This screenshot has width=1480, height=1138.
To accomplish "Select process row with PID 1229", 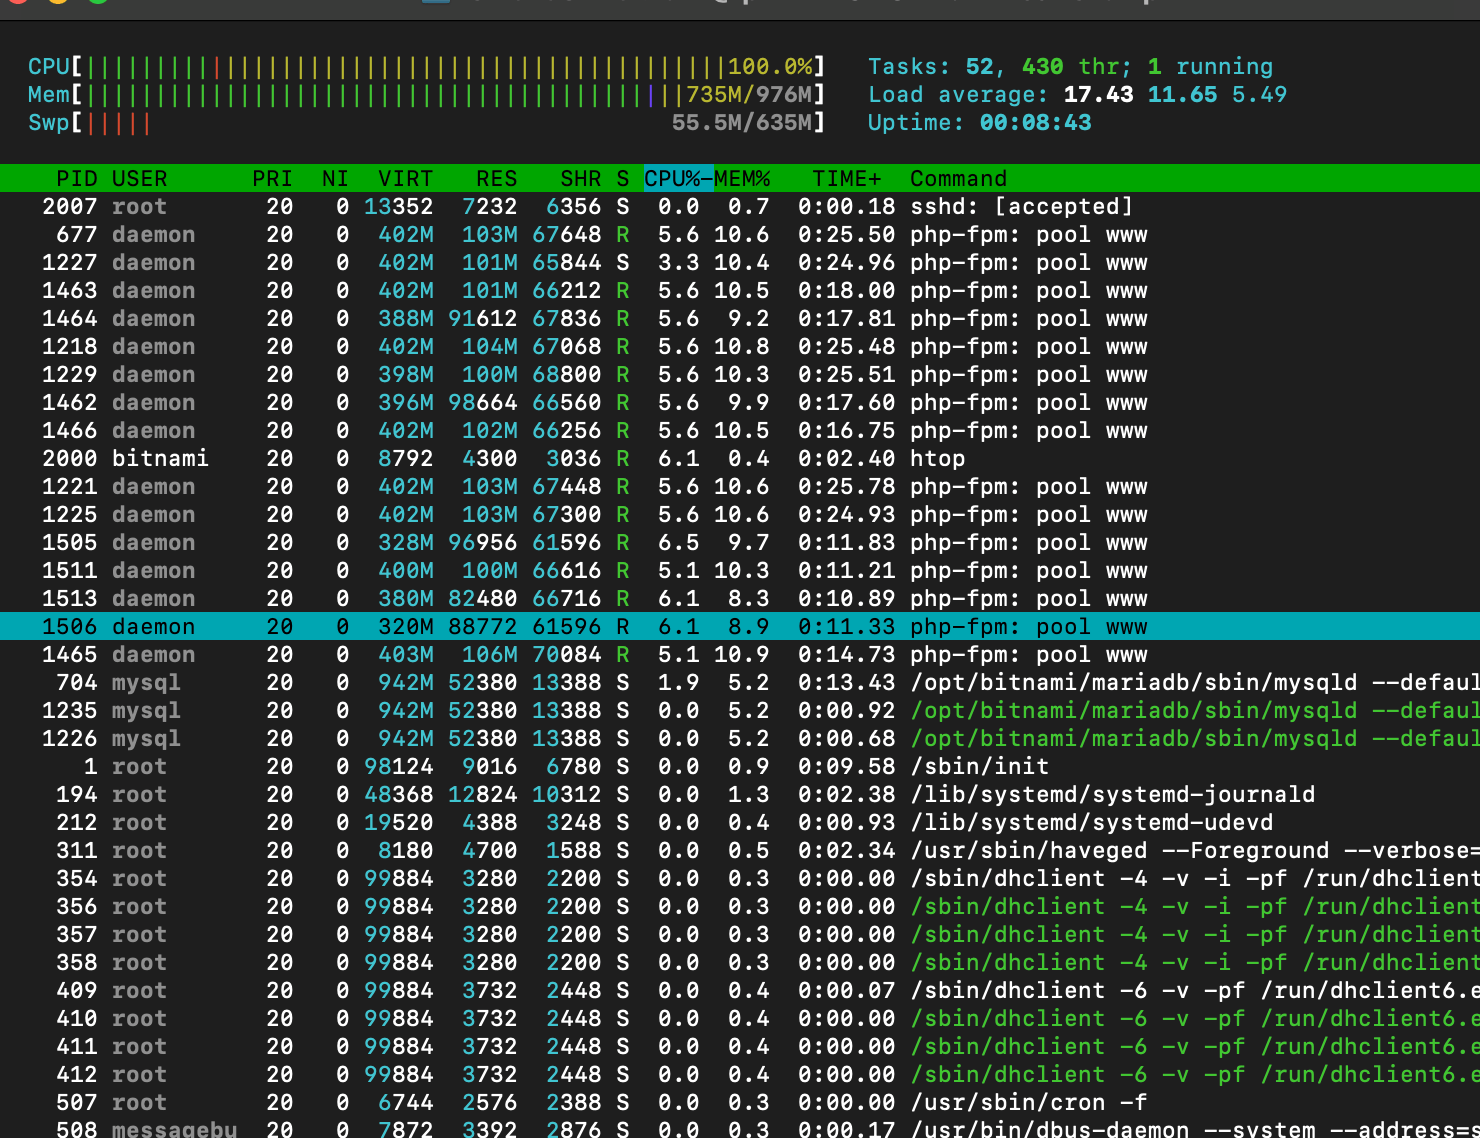I will click(740, 374).
